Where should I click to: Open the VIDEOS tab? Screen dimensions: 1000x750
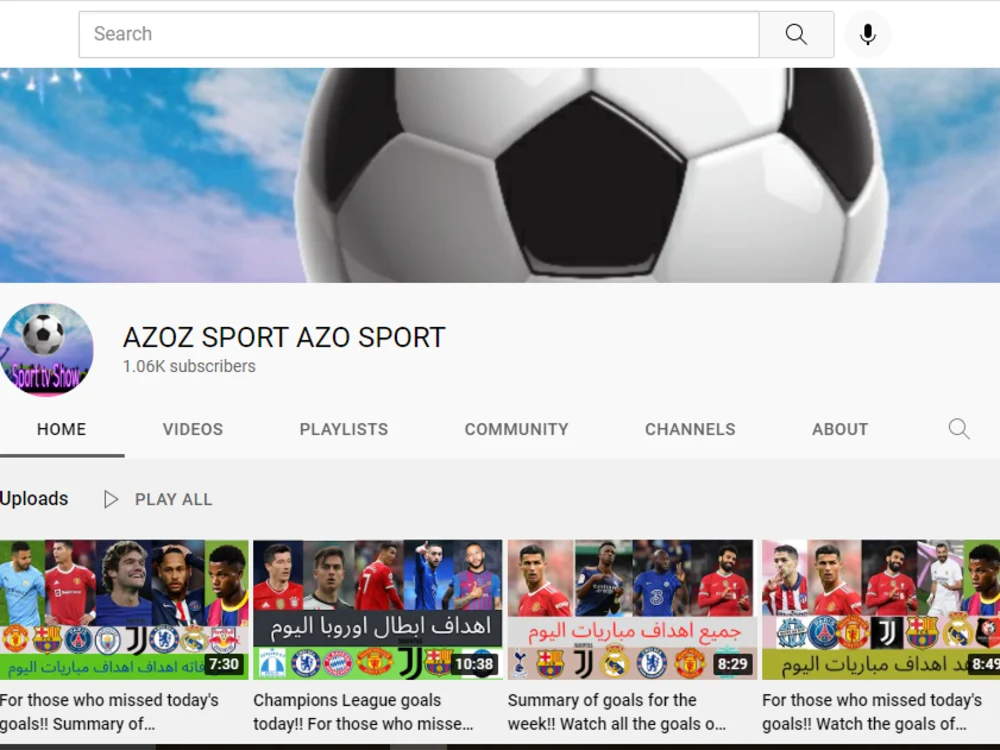tap(193, 429)
